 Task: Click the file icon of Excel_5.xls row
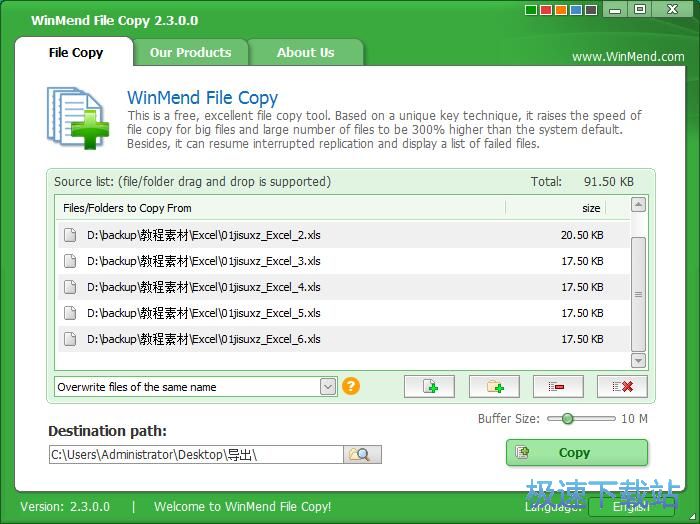tap(70, 313)
